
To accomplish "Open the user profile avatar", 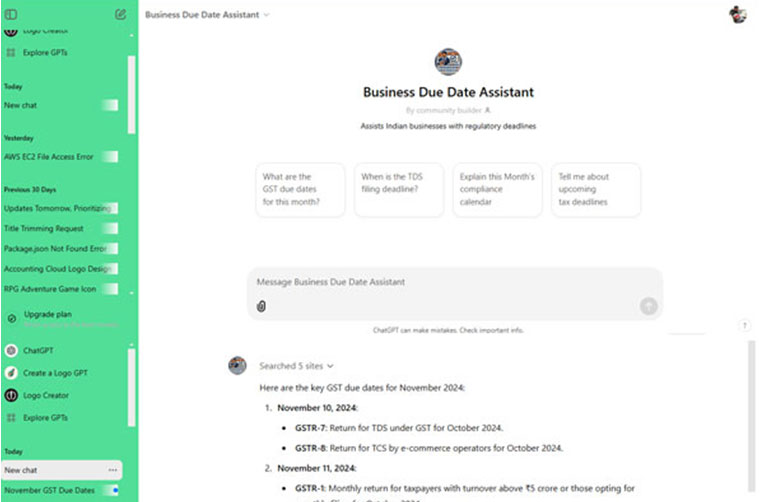I will (x=738, y=14).
